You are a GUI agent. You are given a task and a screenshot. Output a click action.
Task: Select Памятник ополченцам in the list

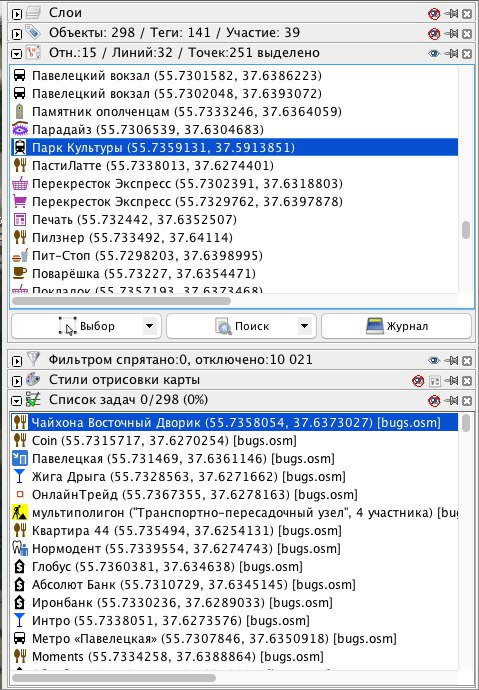click(x=234, y=112)
